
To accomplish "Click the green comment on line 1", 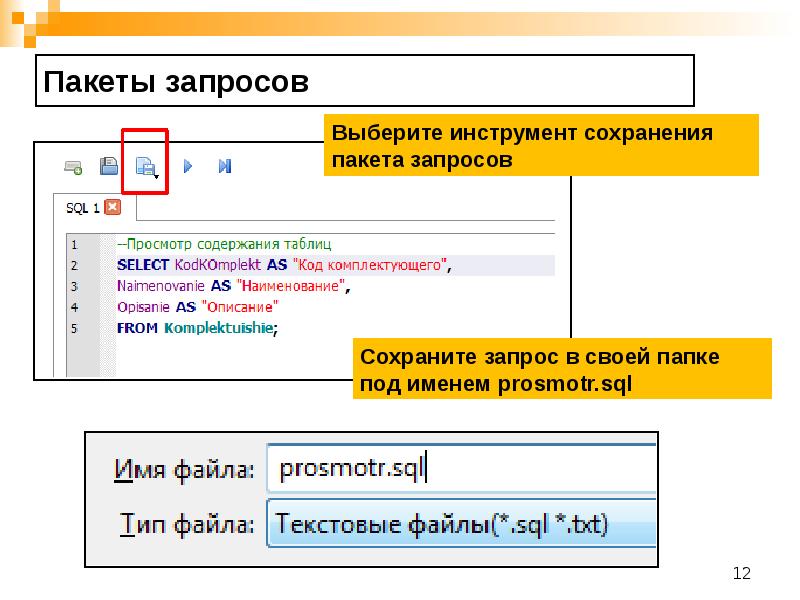I will pos(231,244).
